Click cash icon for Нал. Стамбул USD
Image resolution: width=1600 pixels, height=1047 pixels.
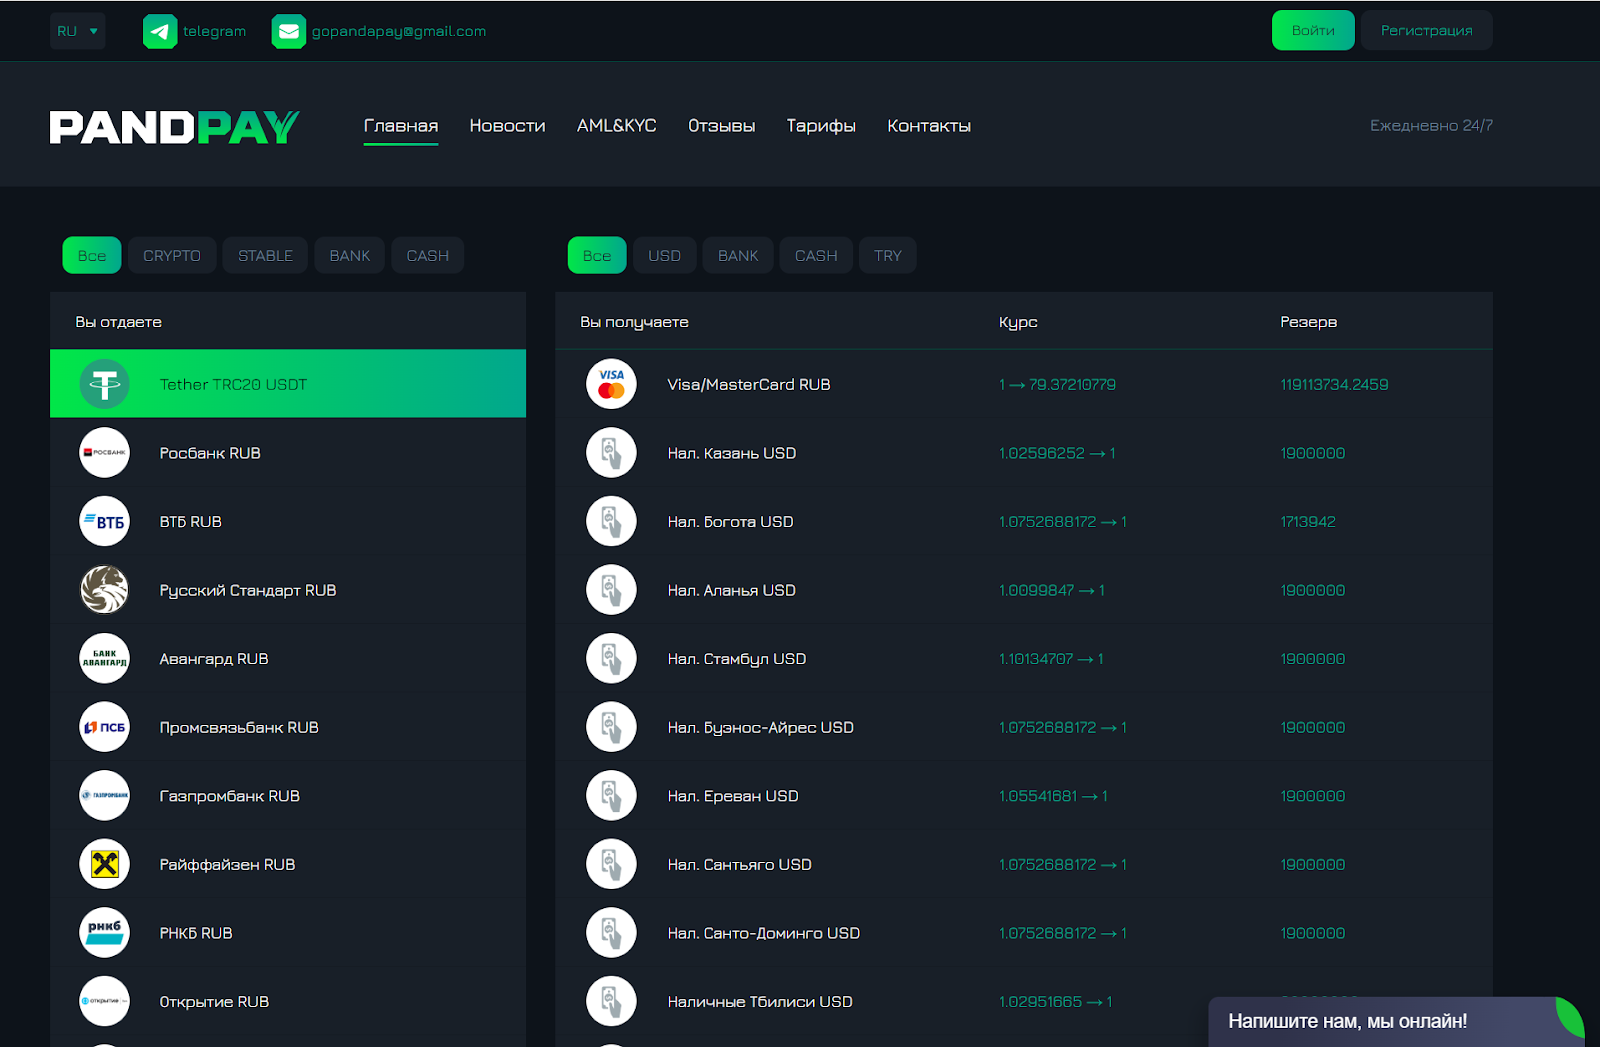point(611,659)
